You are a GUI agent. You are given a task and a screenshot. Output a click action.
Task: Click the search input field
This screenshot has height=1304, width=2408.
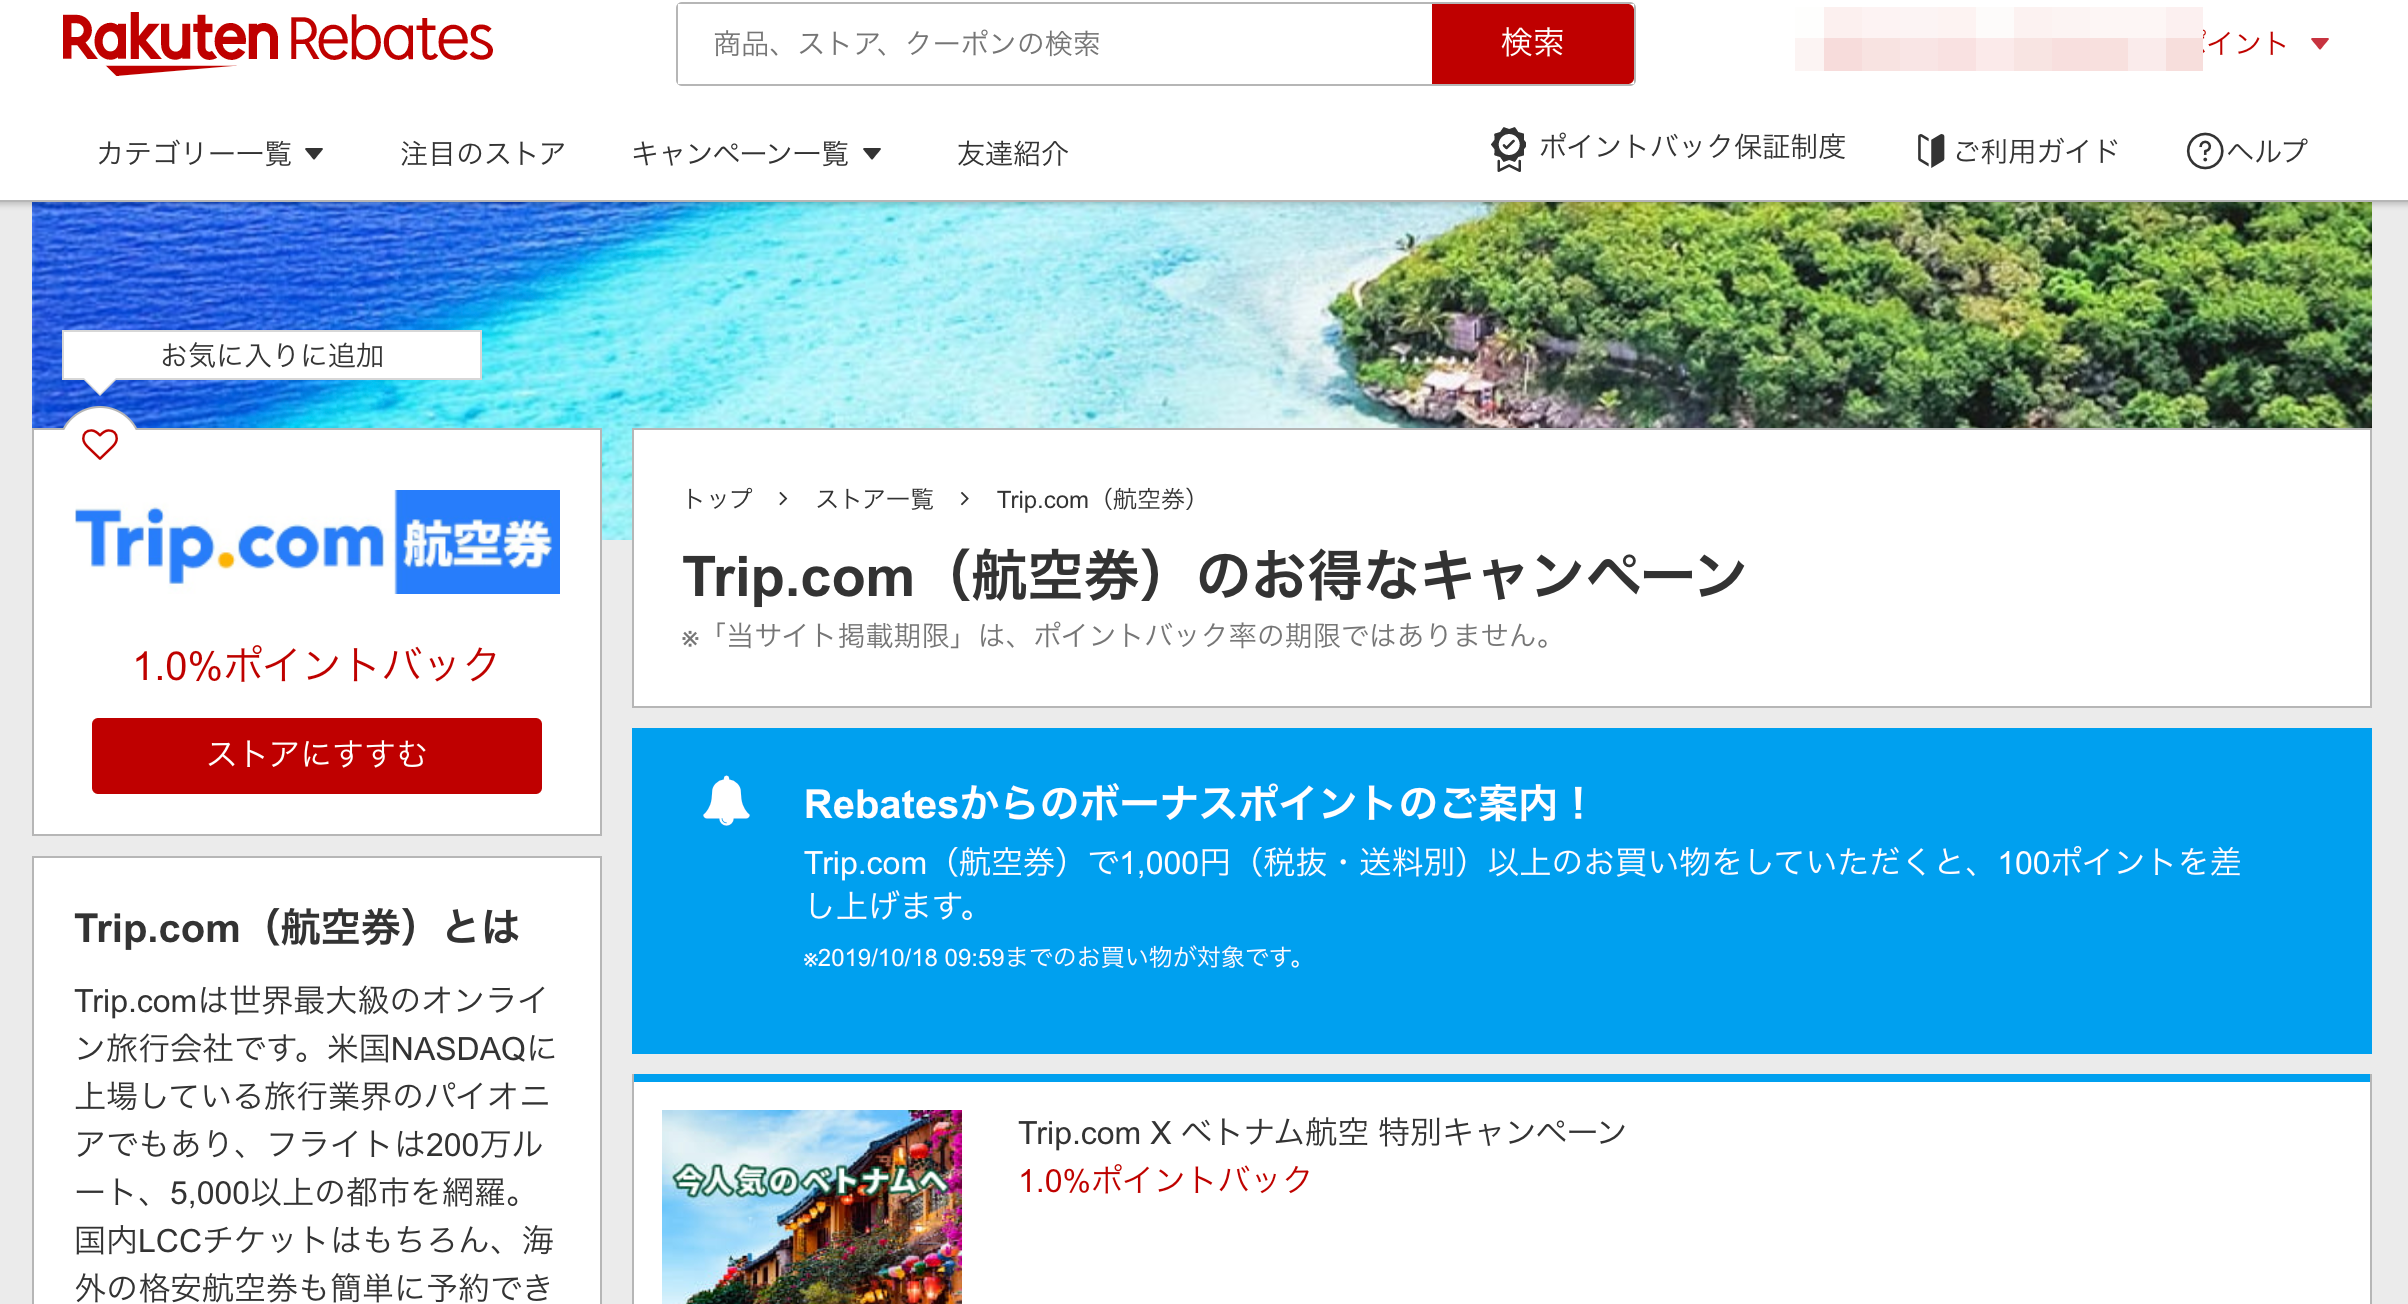pyautogui.click(x=1055, y=44)
